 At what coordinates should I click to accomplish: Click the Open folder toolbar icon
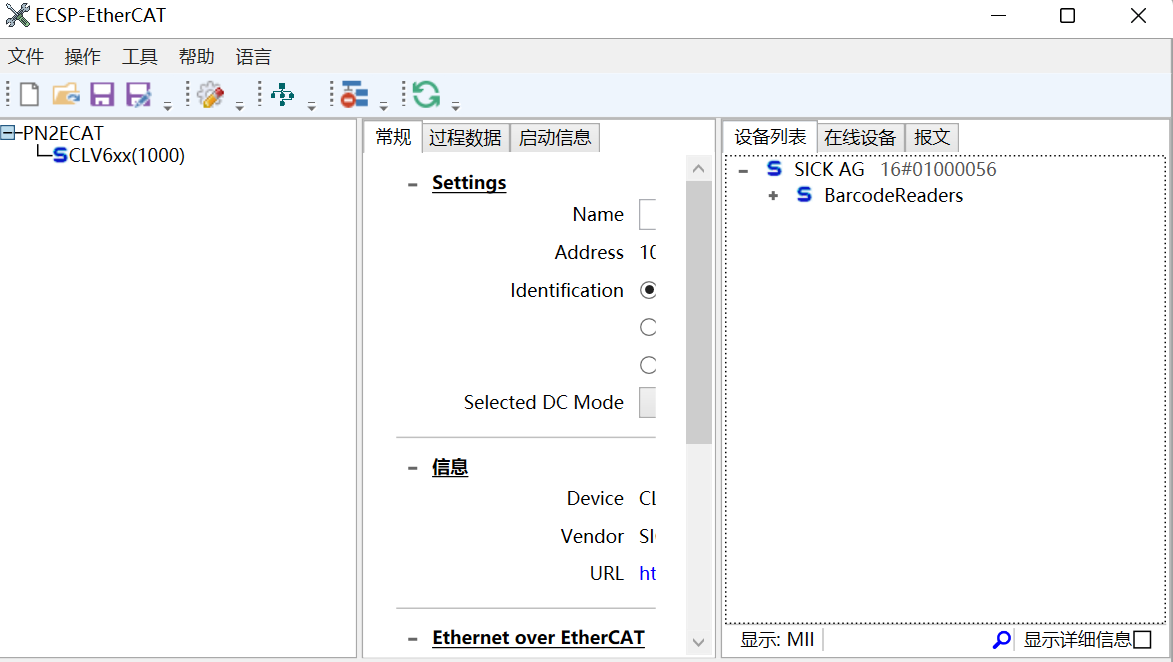[x=66, y=95]
